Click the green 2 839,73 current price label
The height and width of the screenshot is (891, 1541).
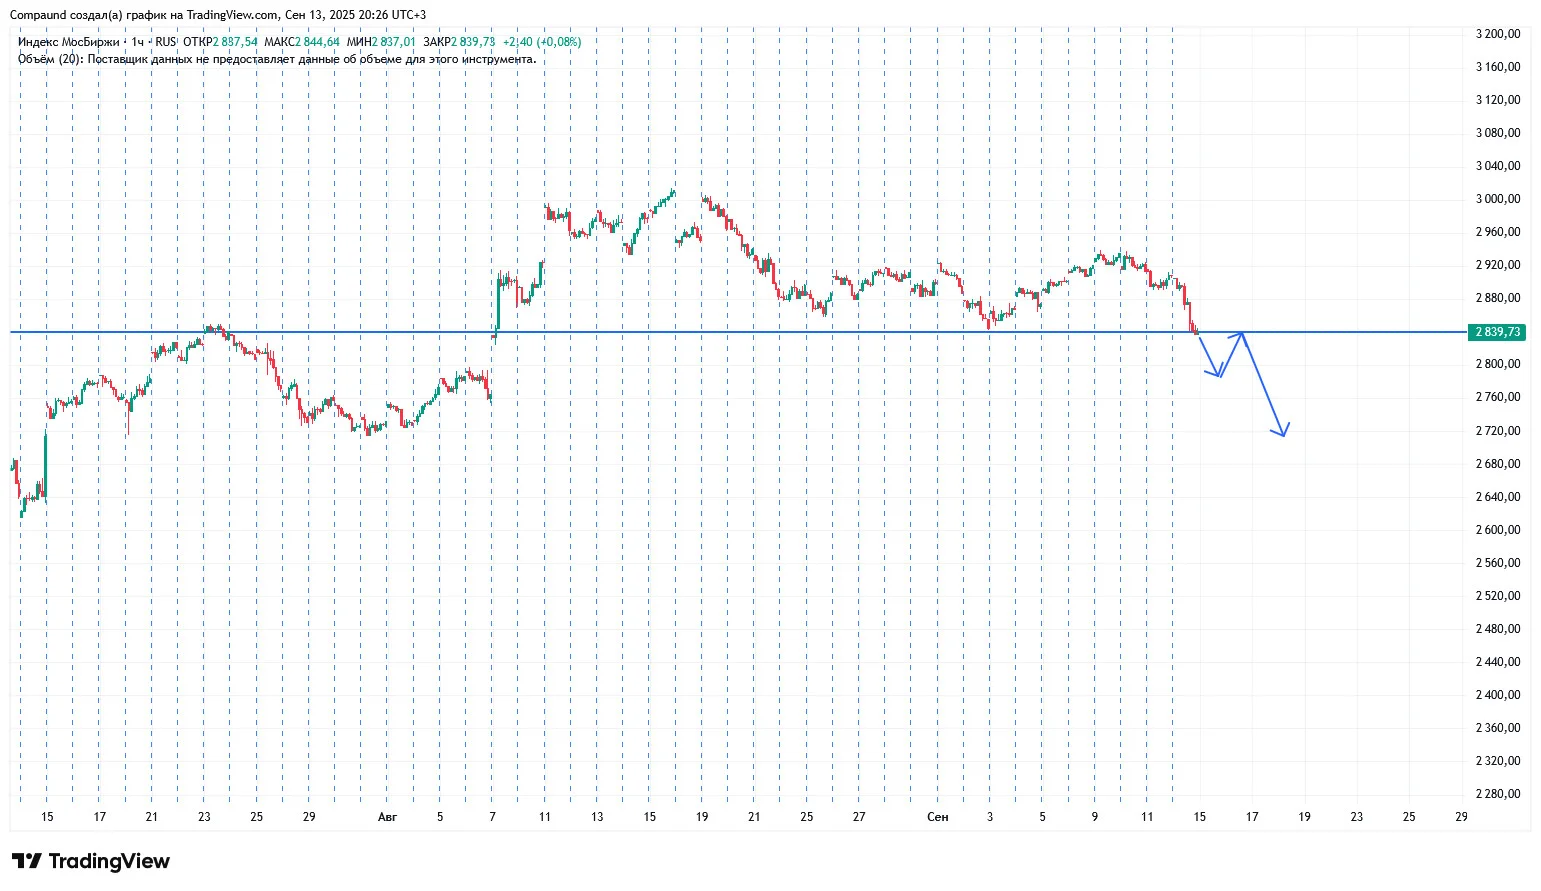point(1497,332)
